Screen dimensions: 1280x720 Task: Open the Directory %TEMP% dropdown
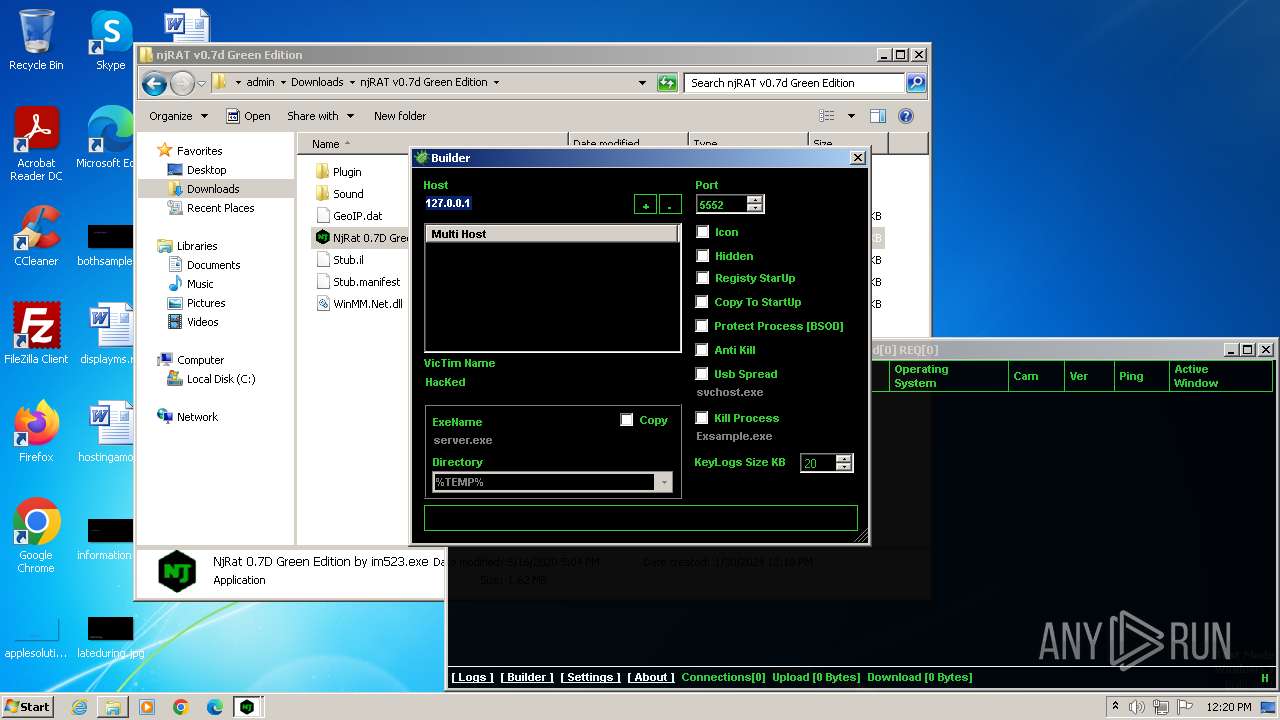[664, 482]
